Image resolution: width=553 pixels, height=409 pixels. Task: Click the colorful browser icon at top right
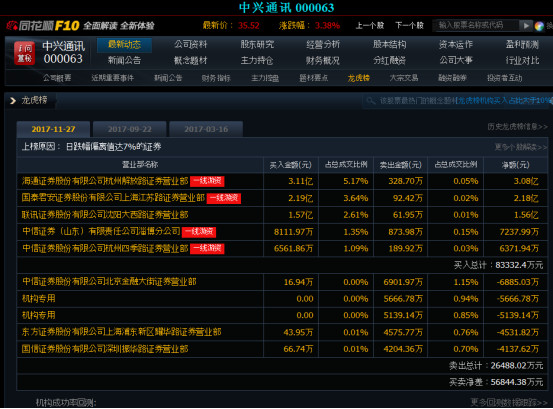pos(539,26)
